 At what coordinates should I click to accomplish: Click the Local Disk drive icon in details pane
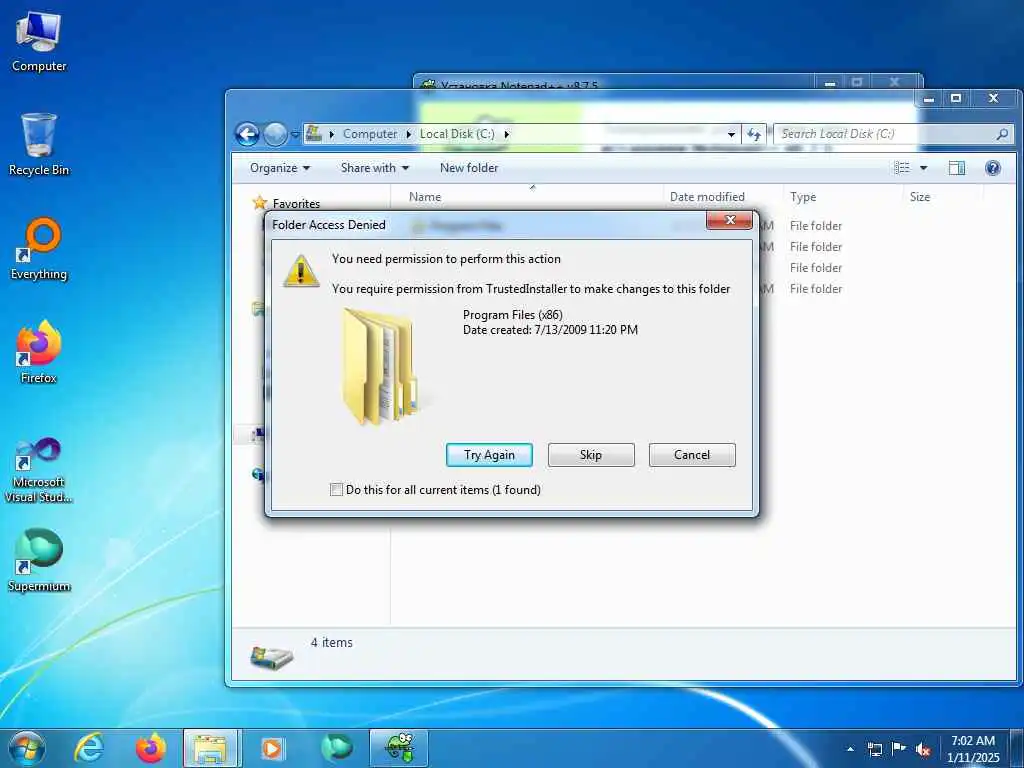(272, 656)
